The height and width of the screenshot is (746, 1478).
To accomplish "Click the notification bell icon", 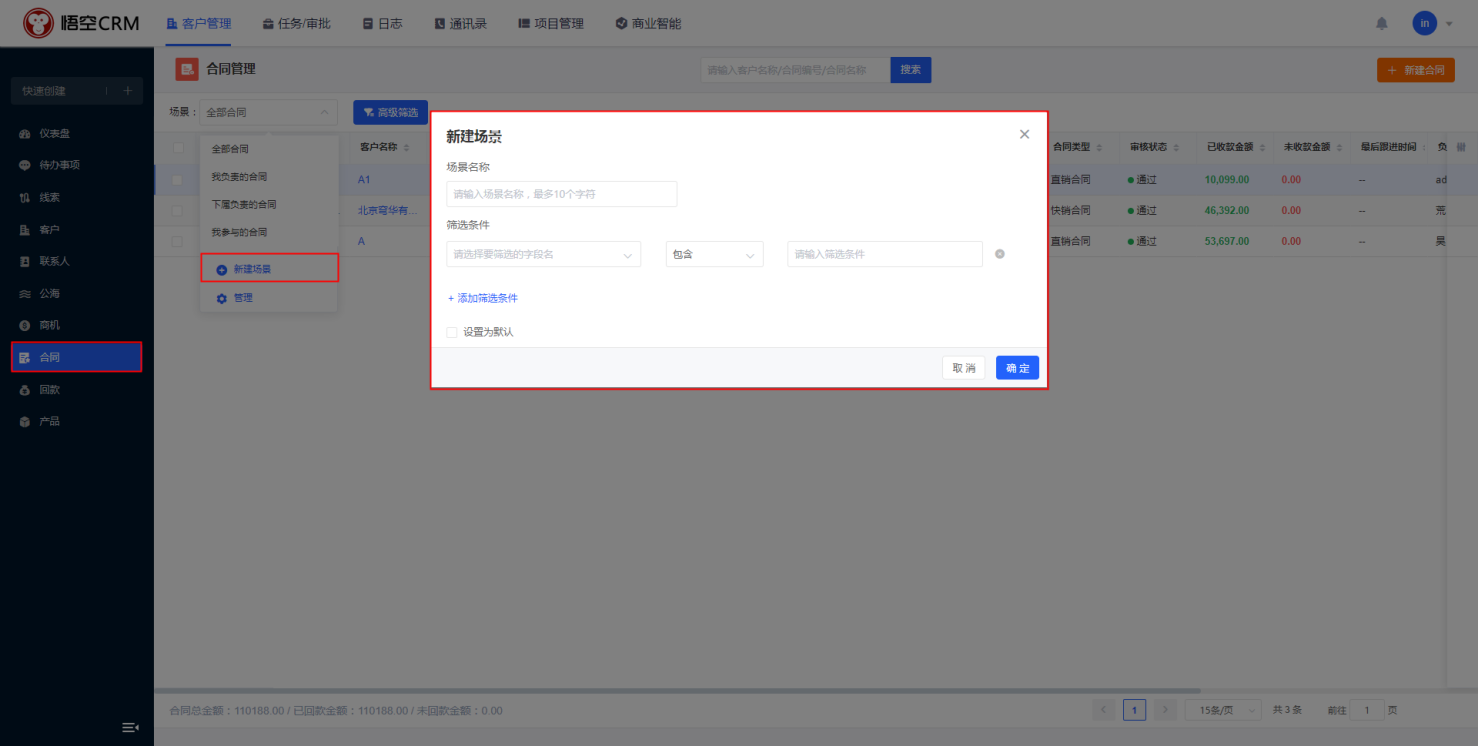I will pos(1382,23).
